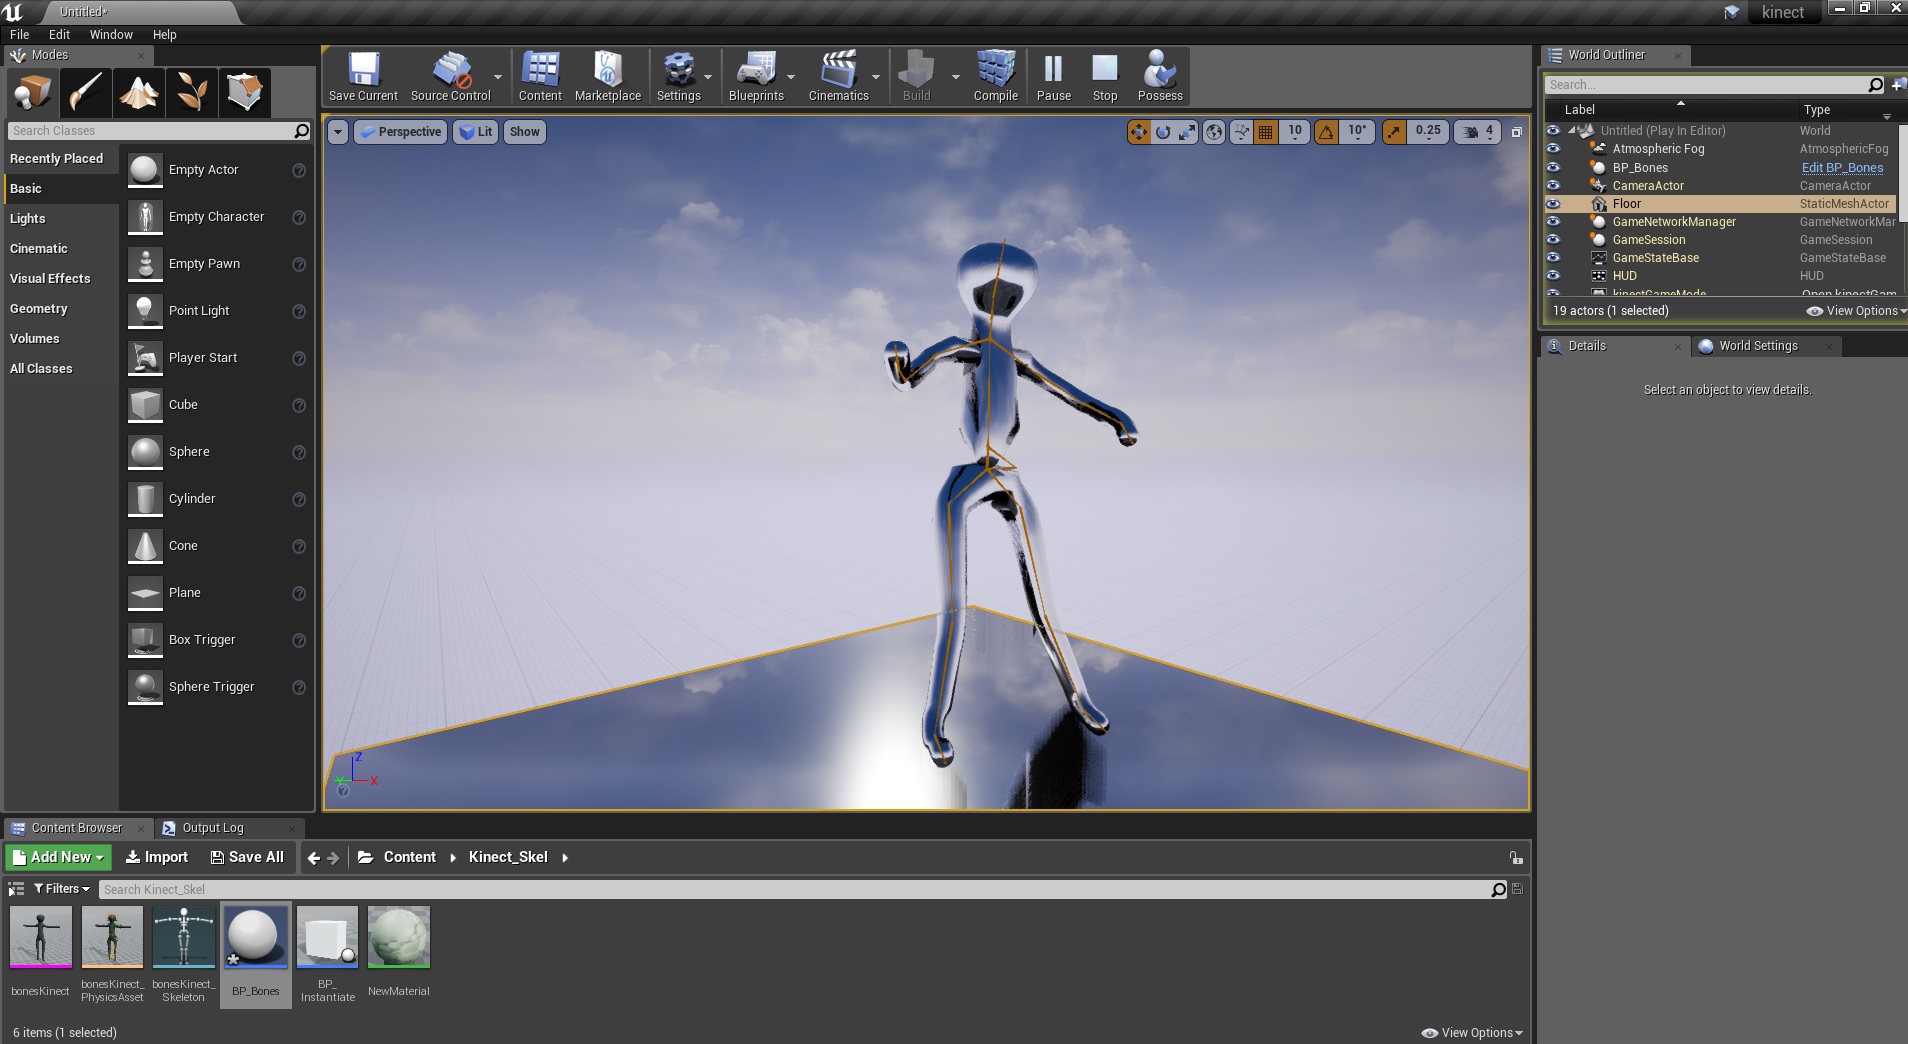Viewport: 1908px width, 1044px height.
Task: Open Blueprints toolbar icon
Action: (x=756, y=77)
